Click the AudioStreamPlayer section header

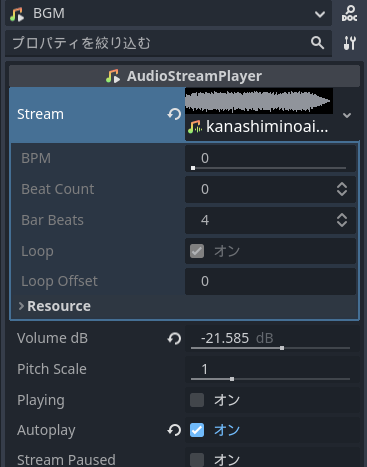coord(184,76)
